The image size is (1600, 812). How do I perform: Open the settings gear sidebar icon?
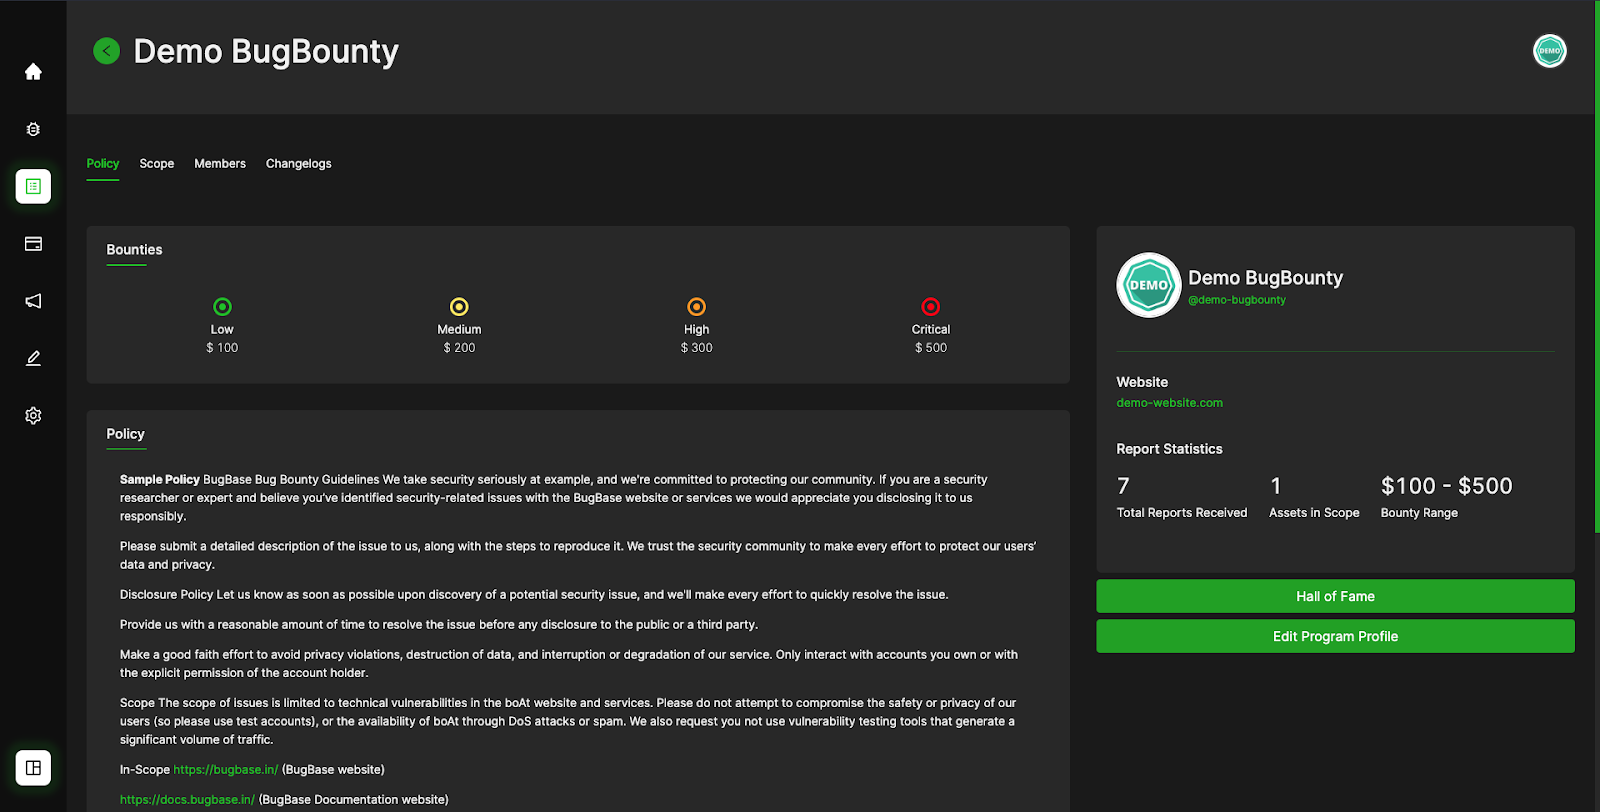point(33,415)
